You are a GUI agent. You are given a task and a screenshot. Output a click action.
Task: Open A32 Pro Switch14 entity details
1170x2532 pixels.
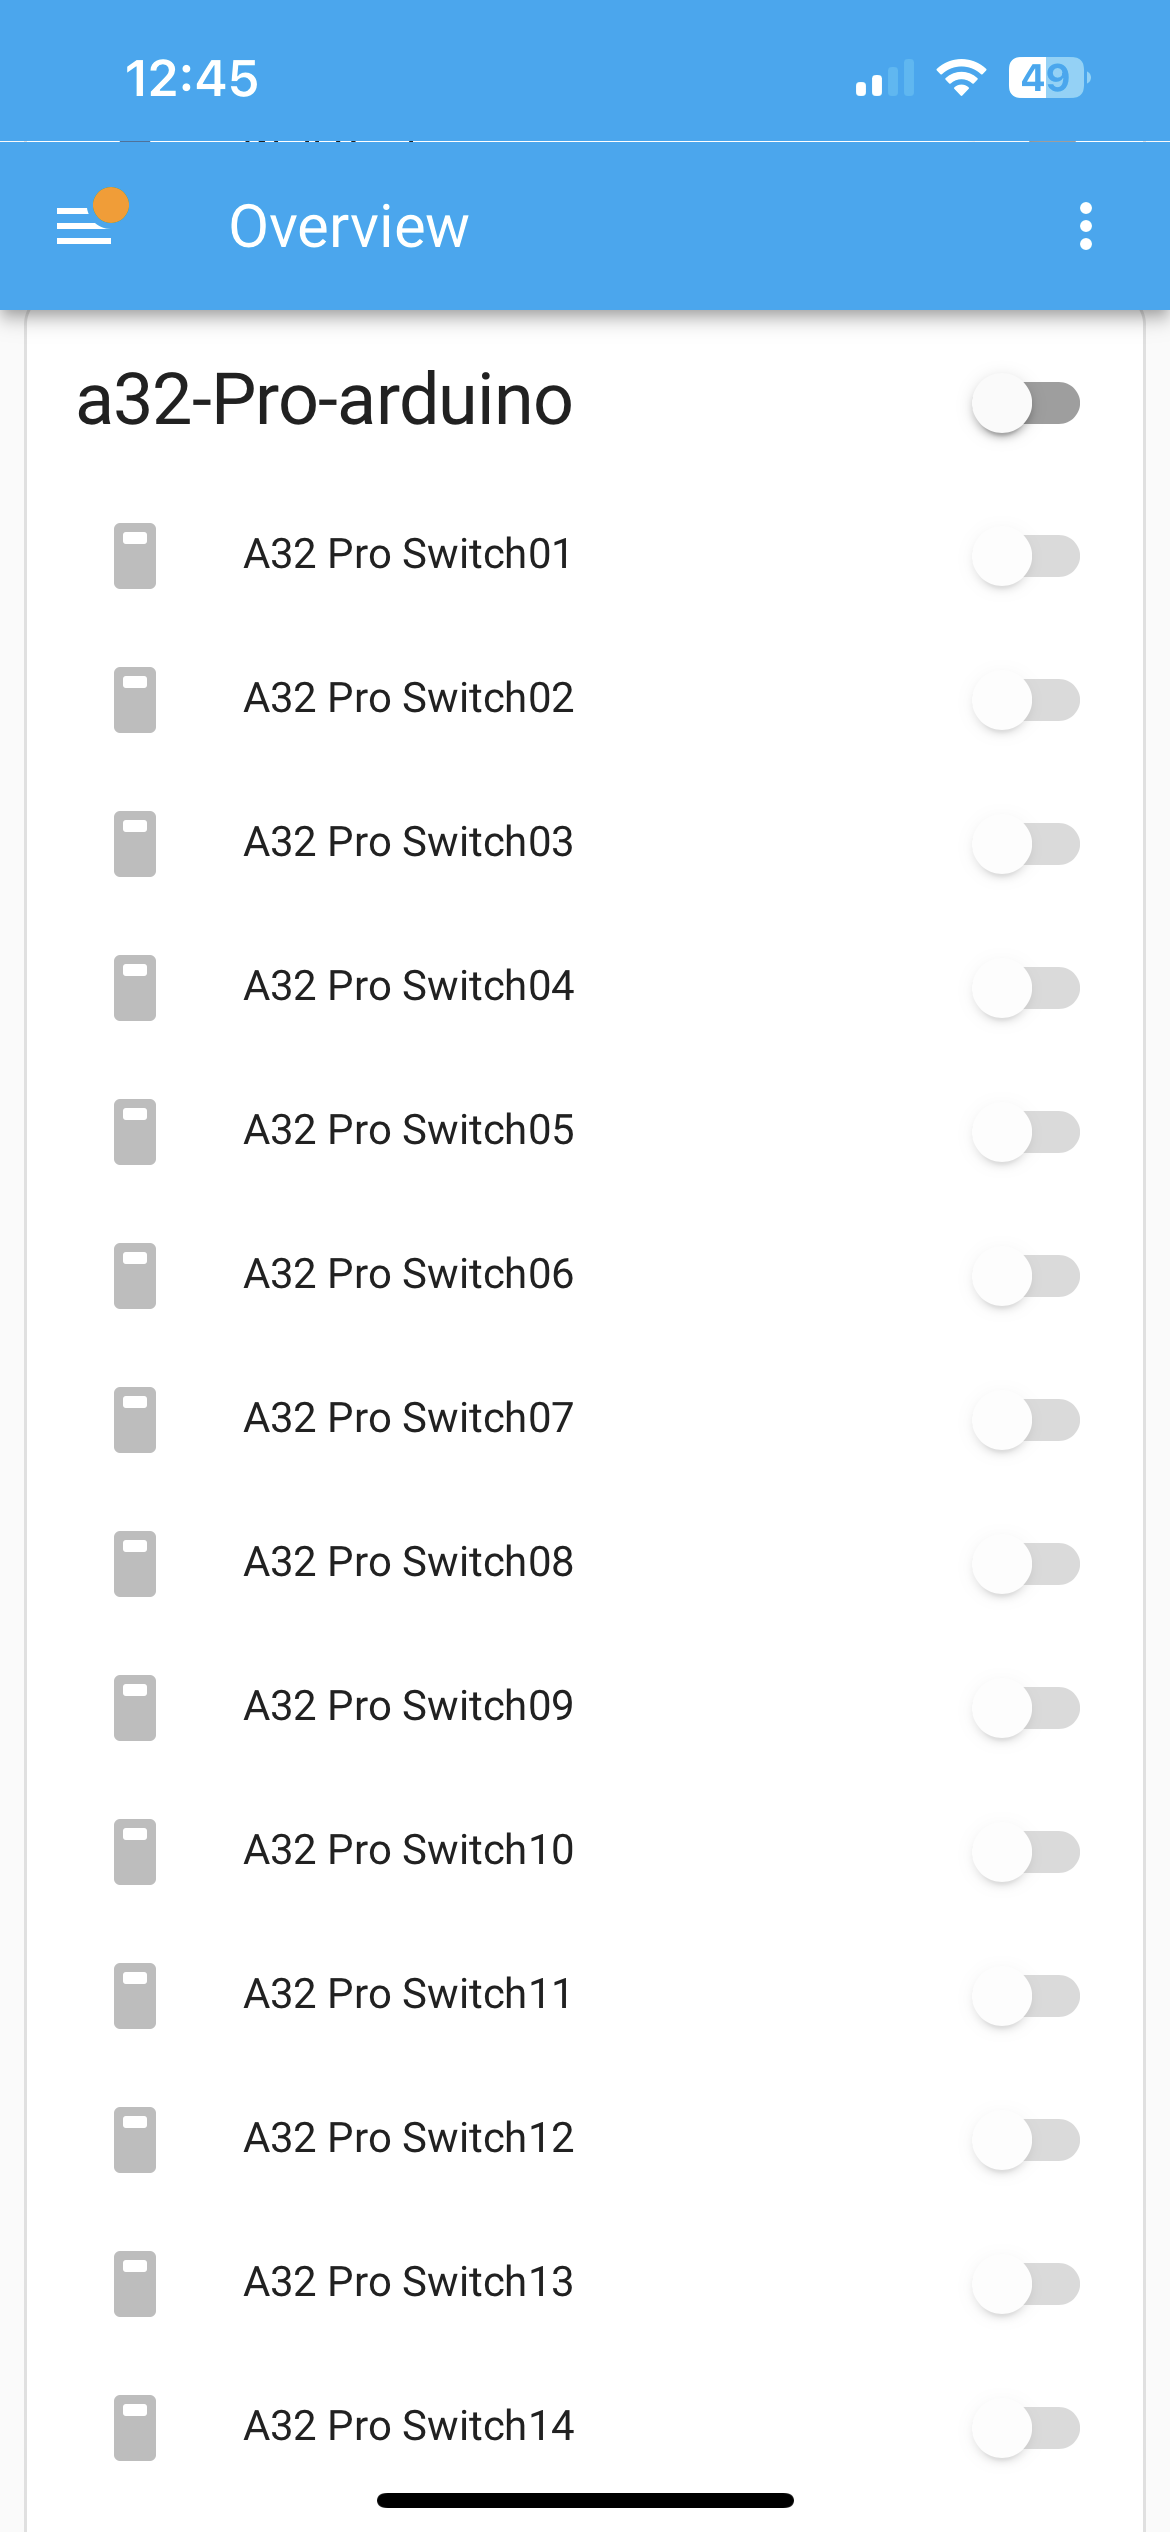(x=409, y=2426)
